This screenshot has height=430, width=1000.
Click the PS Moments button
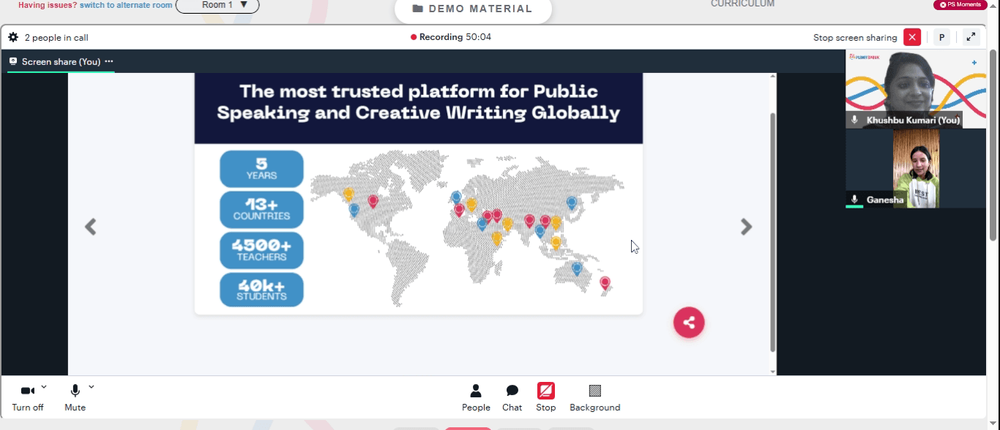[x=960, y=4]
